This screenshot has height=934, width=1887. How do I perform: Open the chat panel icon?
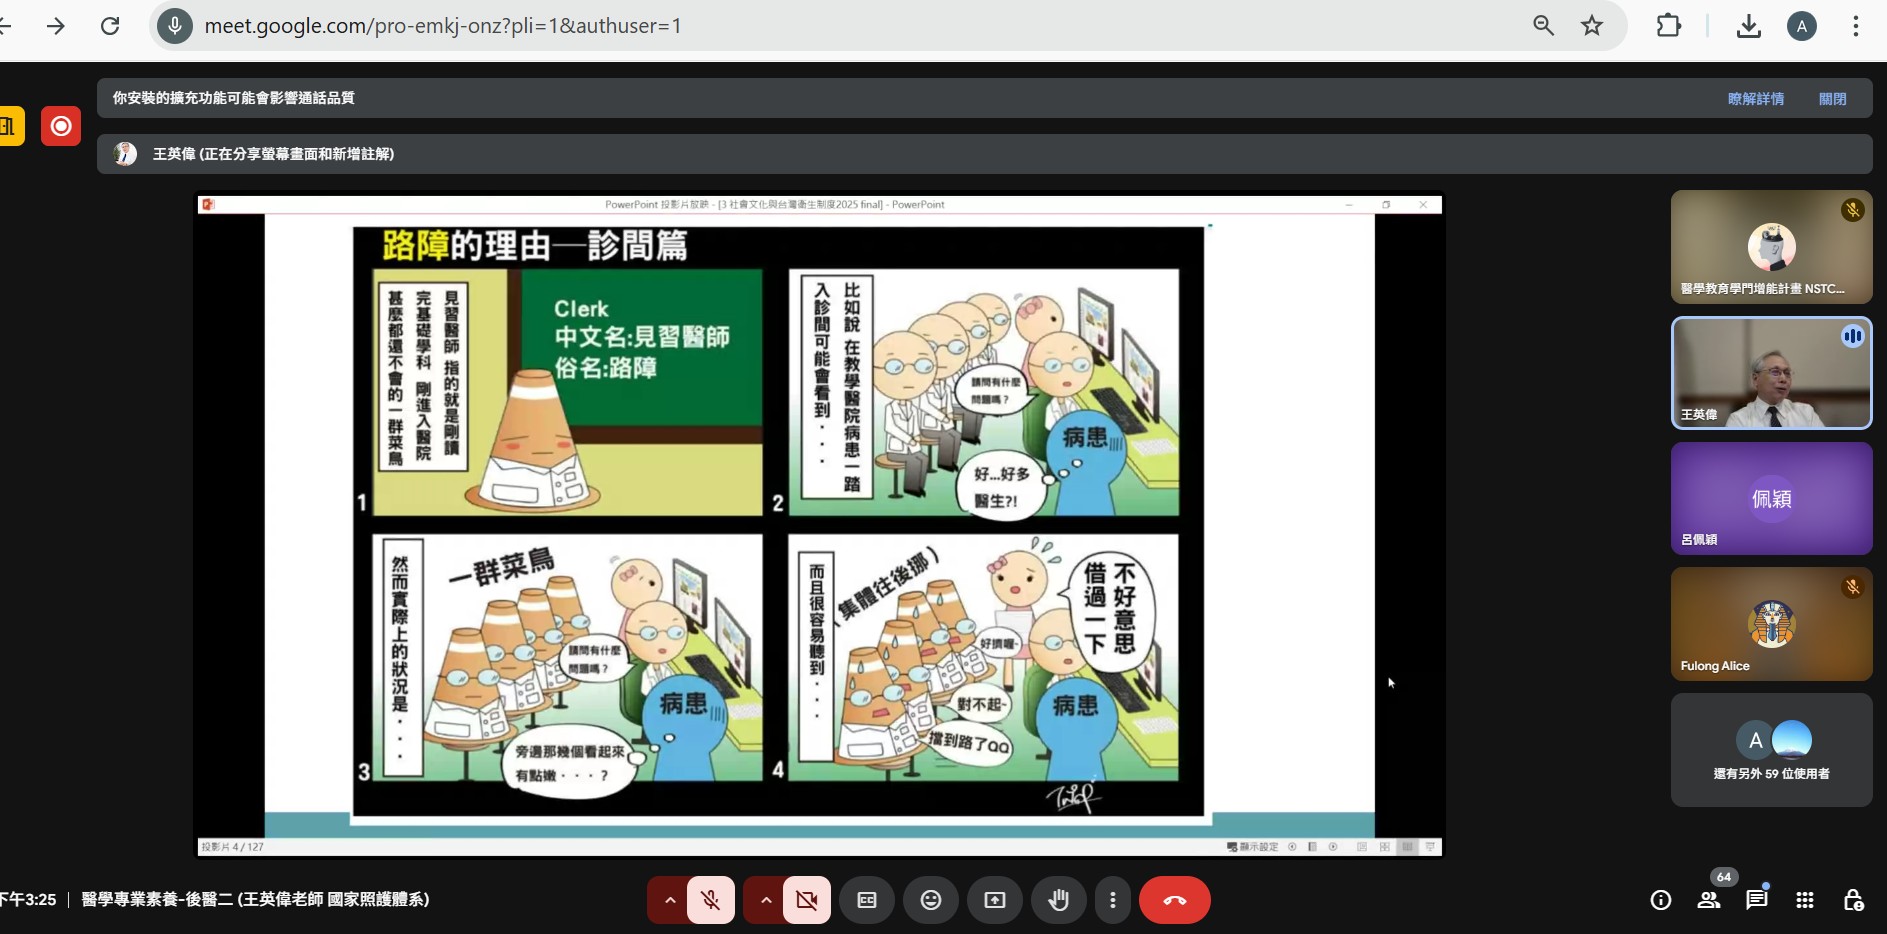click(x=1756, y=900)
